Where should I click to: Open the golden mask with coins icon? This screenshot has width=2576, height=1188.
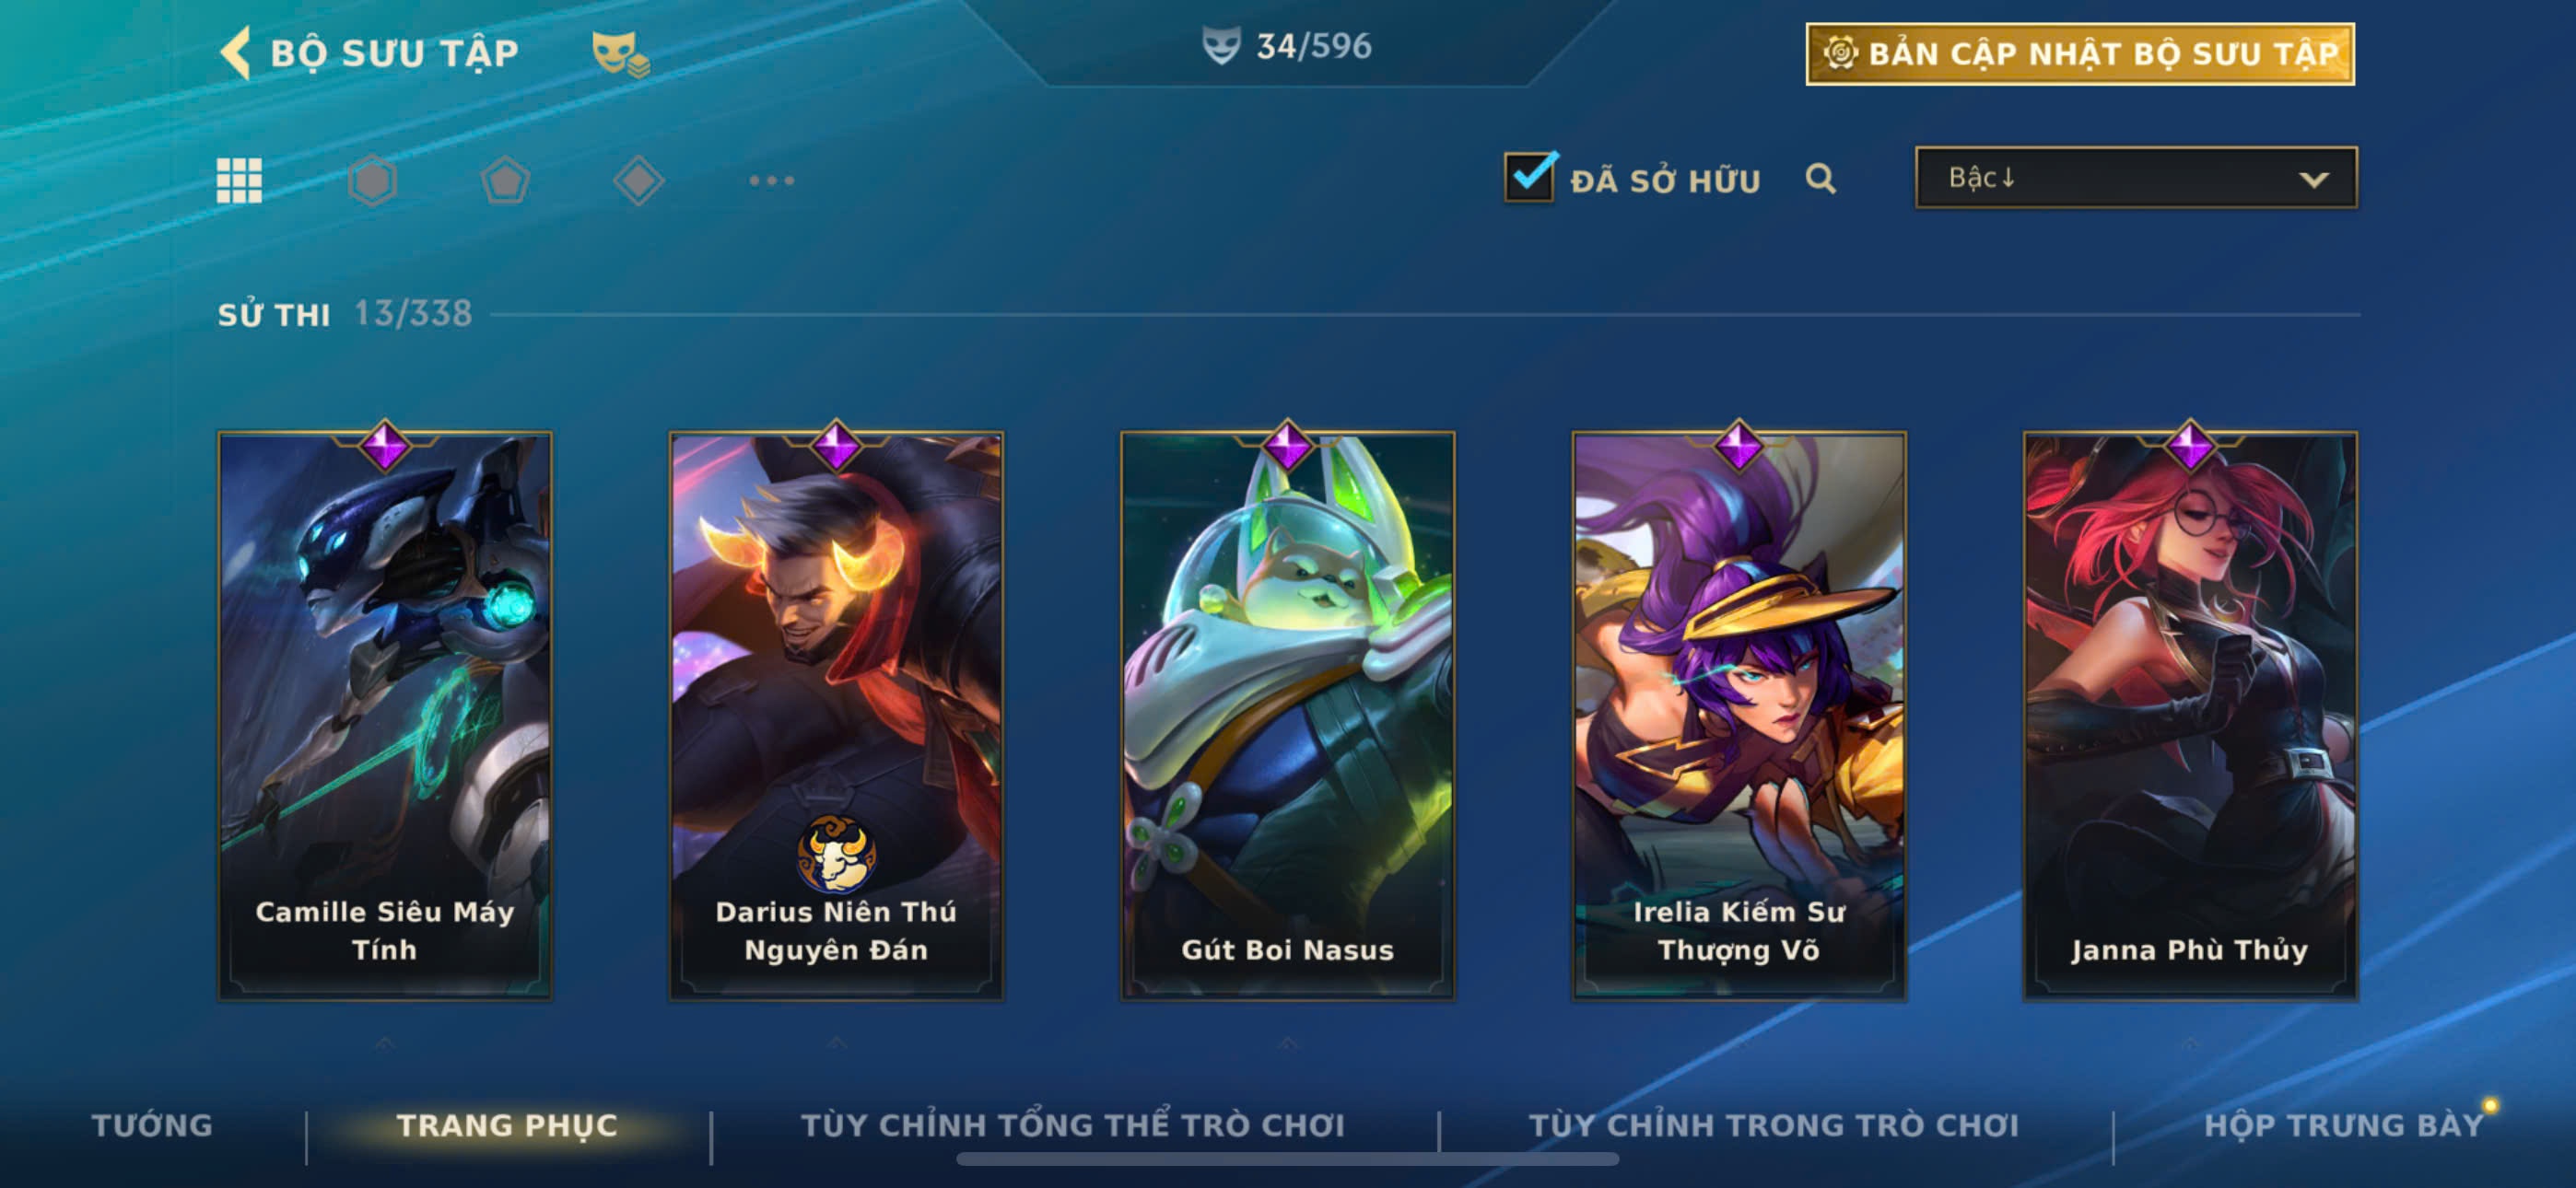pyautogui.click(x=619, y=54)
